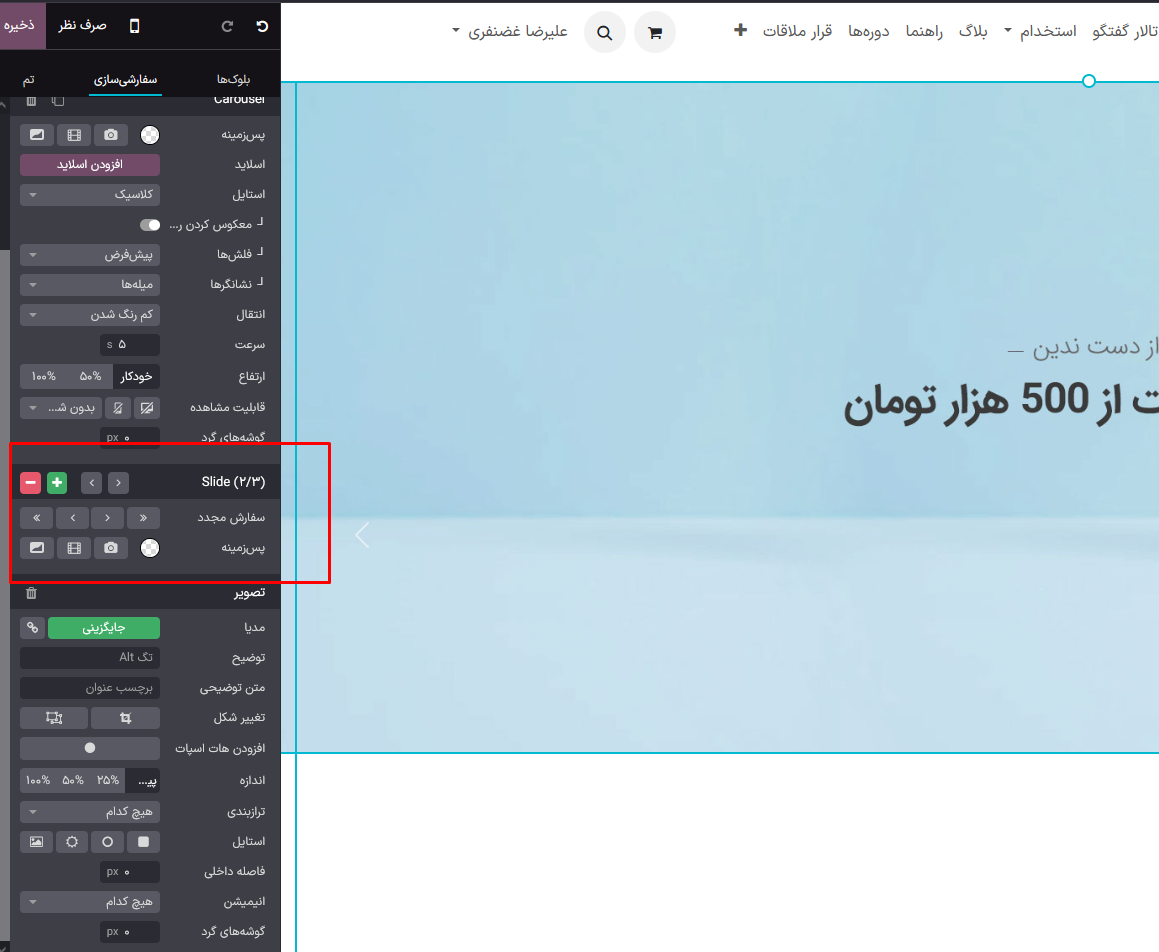The width and height of the screenshot is (1159, 952).
Task: Switch to the بلوک‌ها tab
Action: point(234,79)
